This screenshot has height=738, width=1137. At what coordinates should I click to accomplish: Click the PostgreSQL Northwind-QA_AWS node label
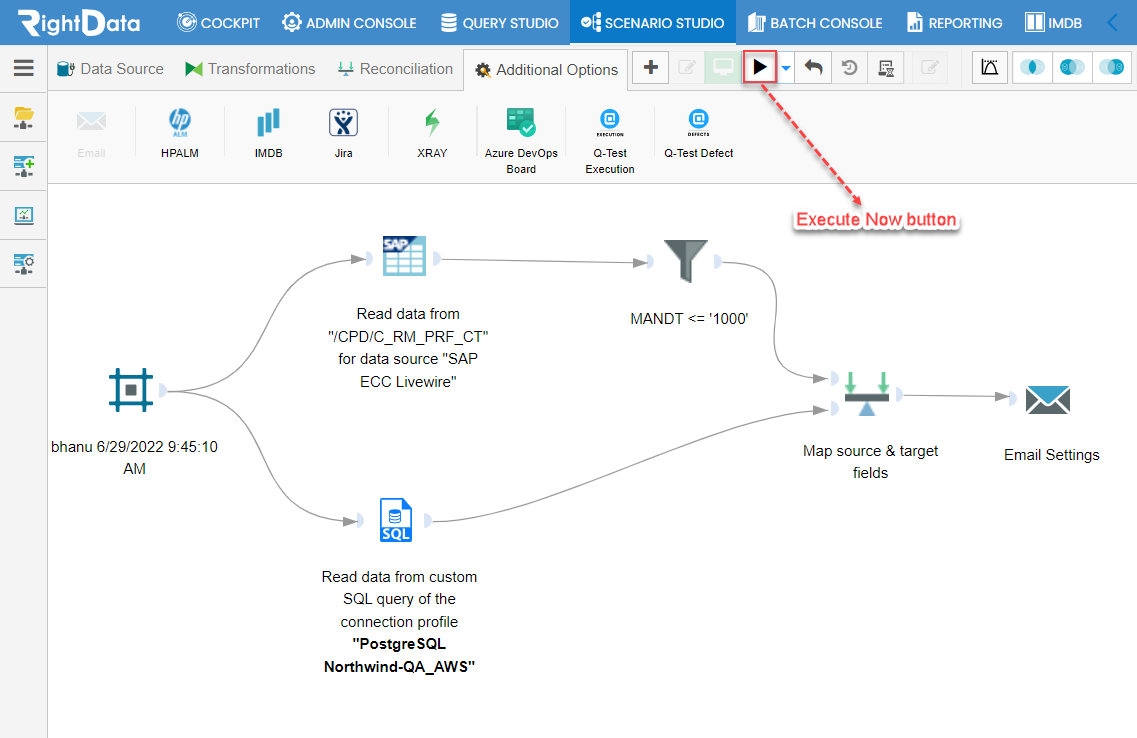(399, 622)
